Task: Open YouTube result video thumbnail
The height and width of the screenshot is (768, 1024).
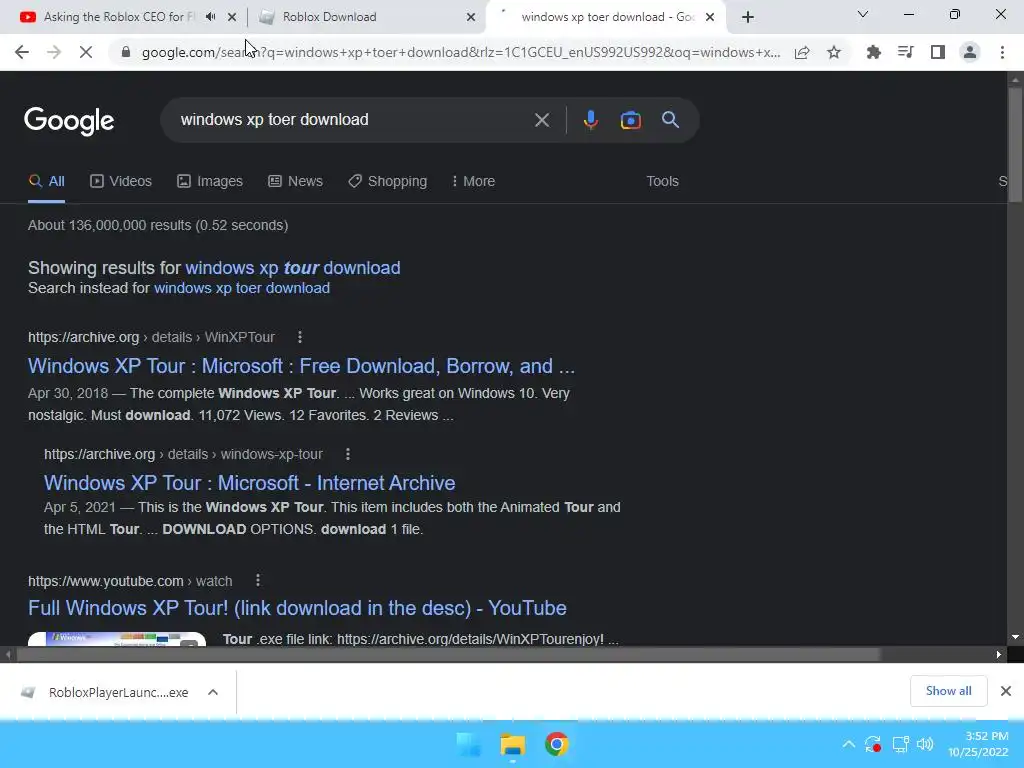Action: 117,639
